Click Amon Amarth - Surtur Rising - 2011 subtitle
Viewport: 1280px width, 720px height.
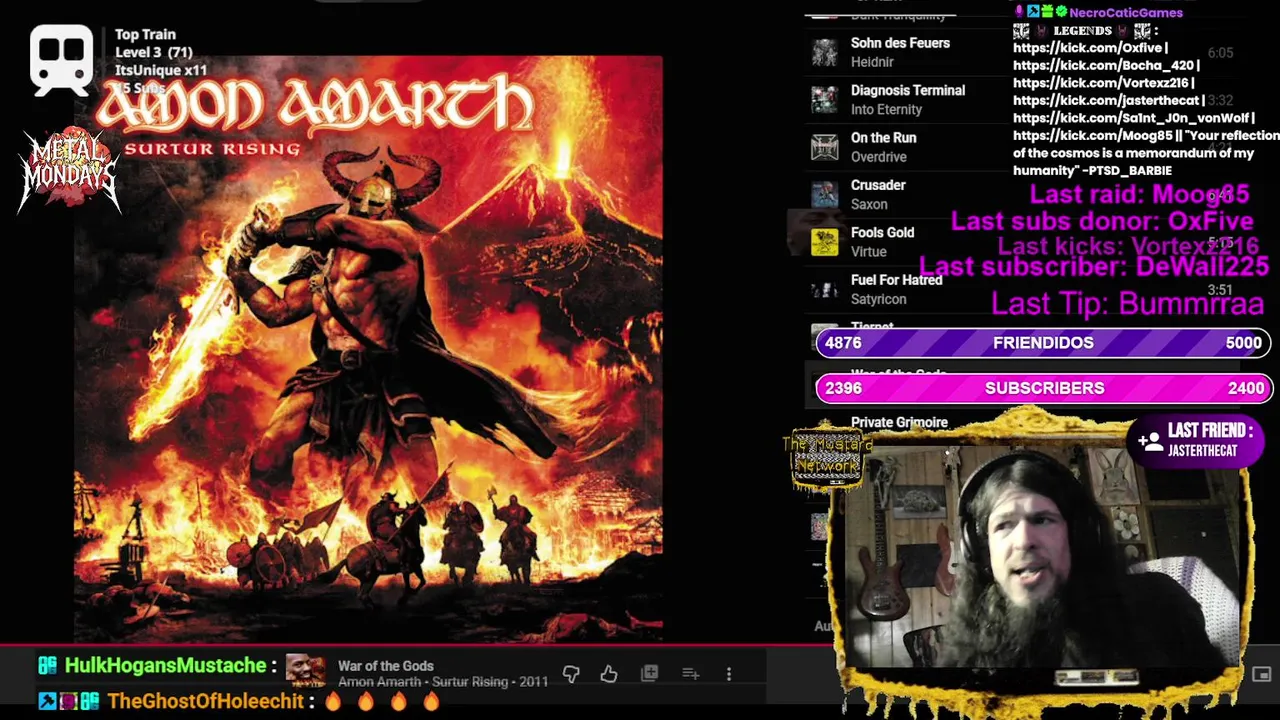click(443, 682)
